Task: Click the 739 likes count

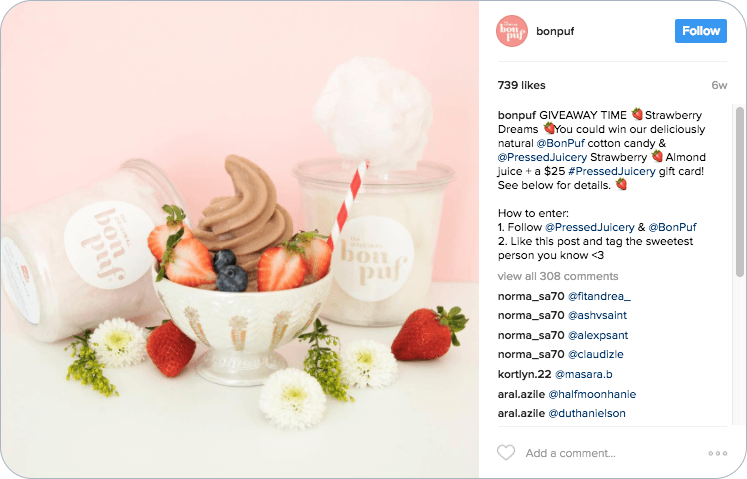Action: [522, 85]
